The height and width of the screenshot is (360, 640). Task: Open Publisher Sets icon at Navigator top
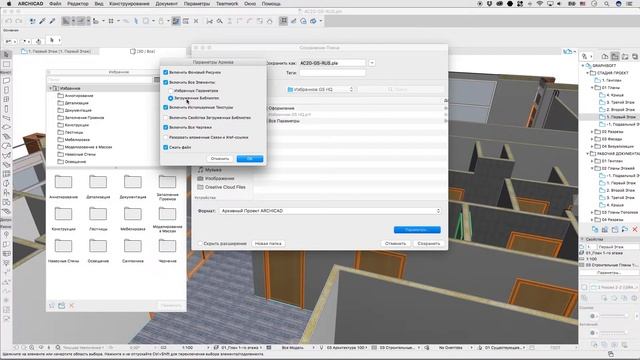pyautogui.click(x=635, y=56)
